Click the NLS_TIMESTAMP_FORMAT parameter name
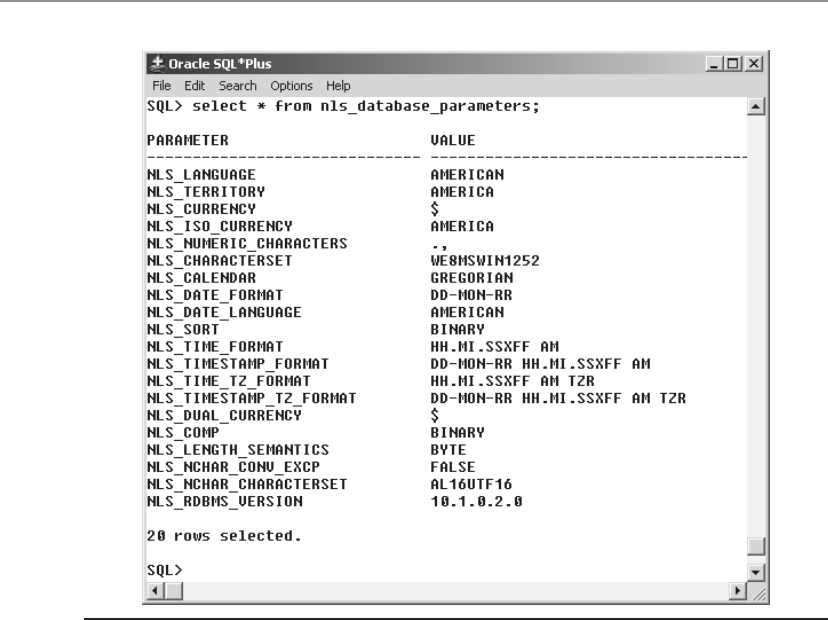 click(238, 364)
